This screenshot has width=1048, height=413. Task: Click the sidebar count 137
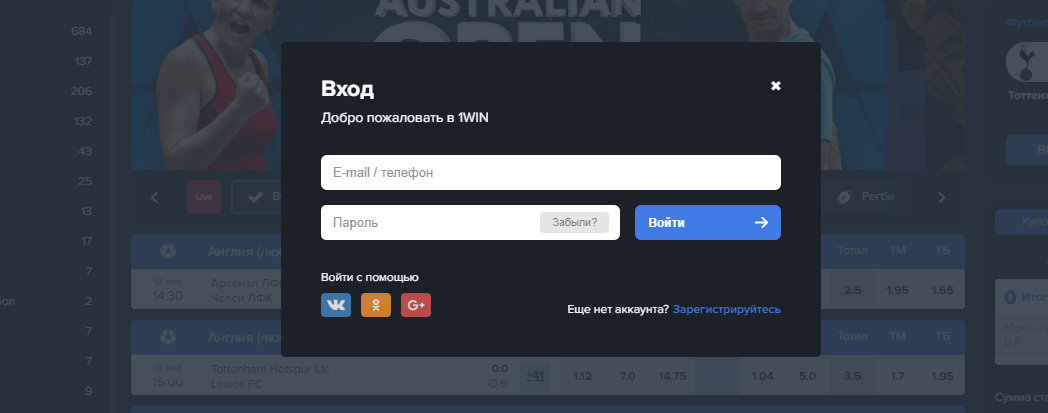tap(83, 61)
